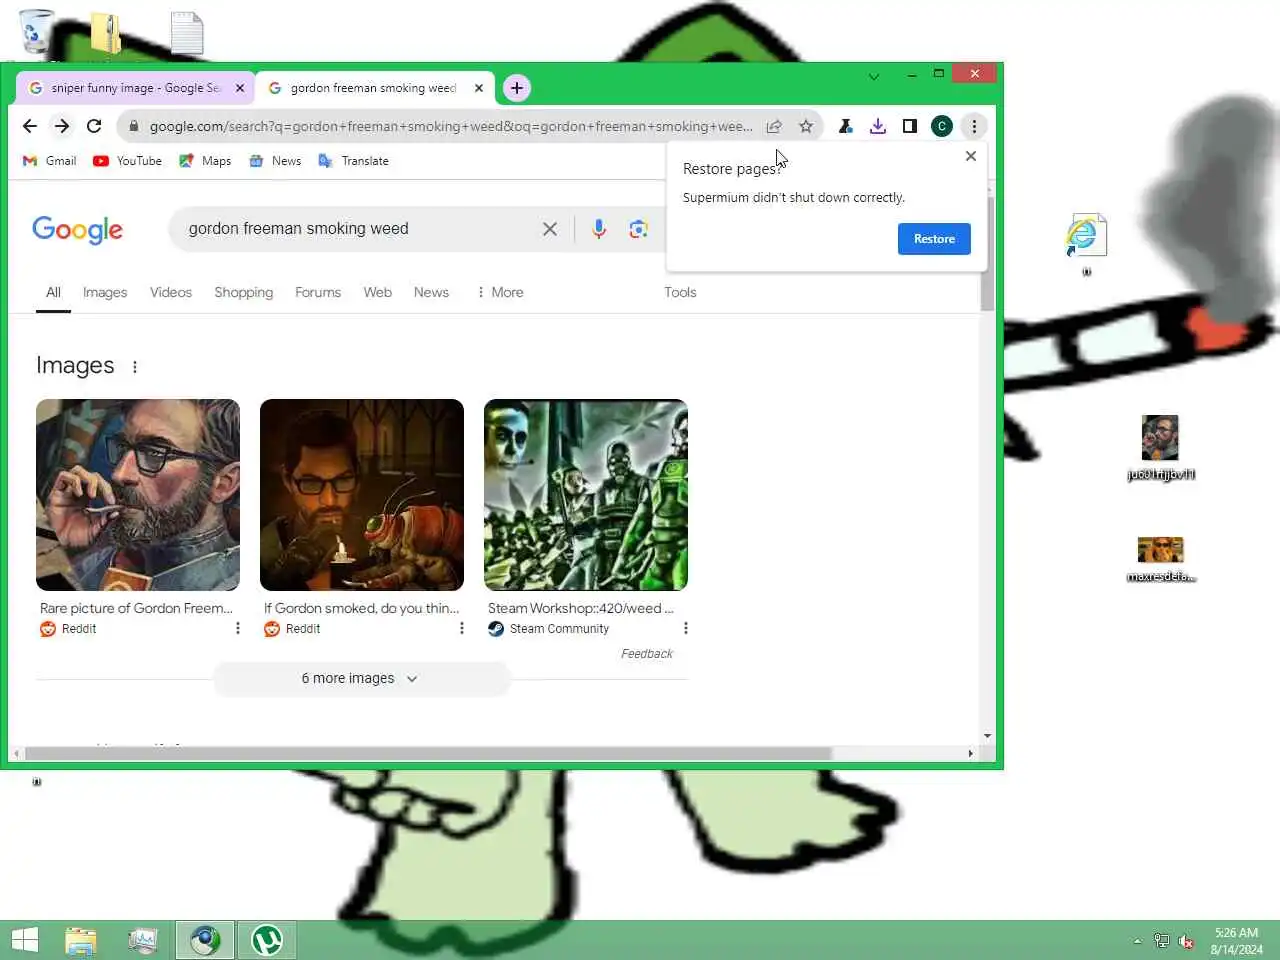Go back to the previous page
Screen dimensions: 1280x960
29,126
